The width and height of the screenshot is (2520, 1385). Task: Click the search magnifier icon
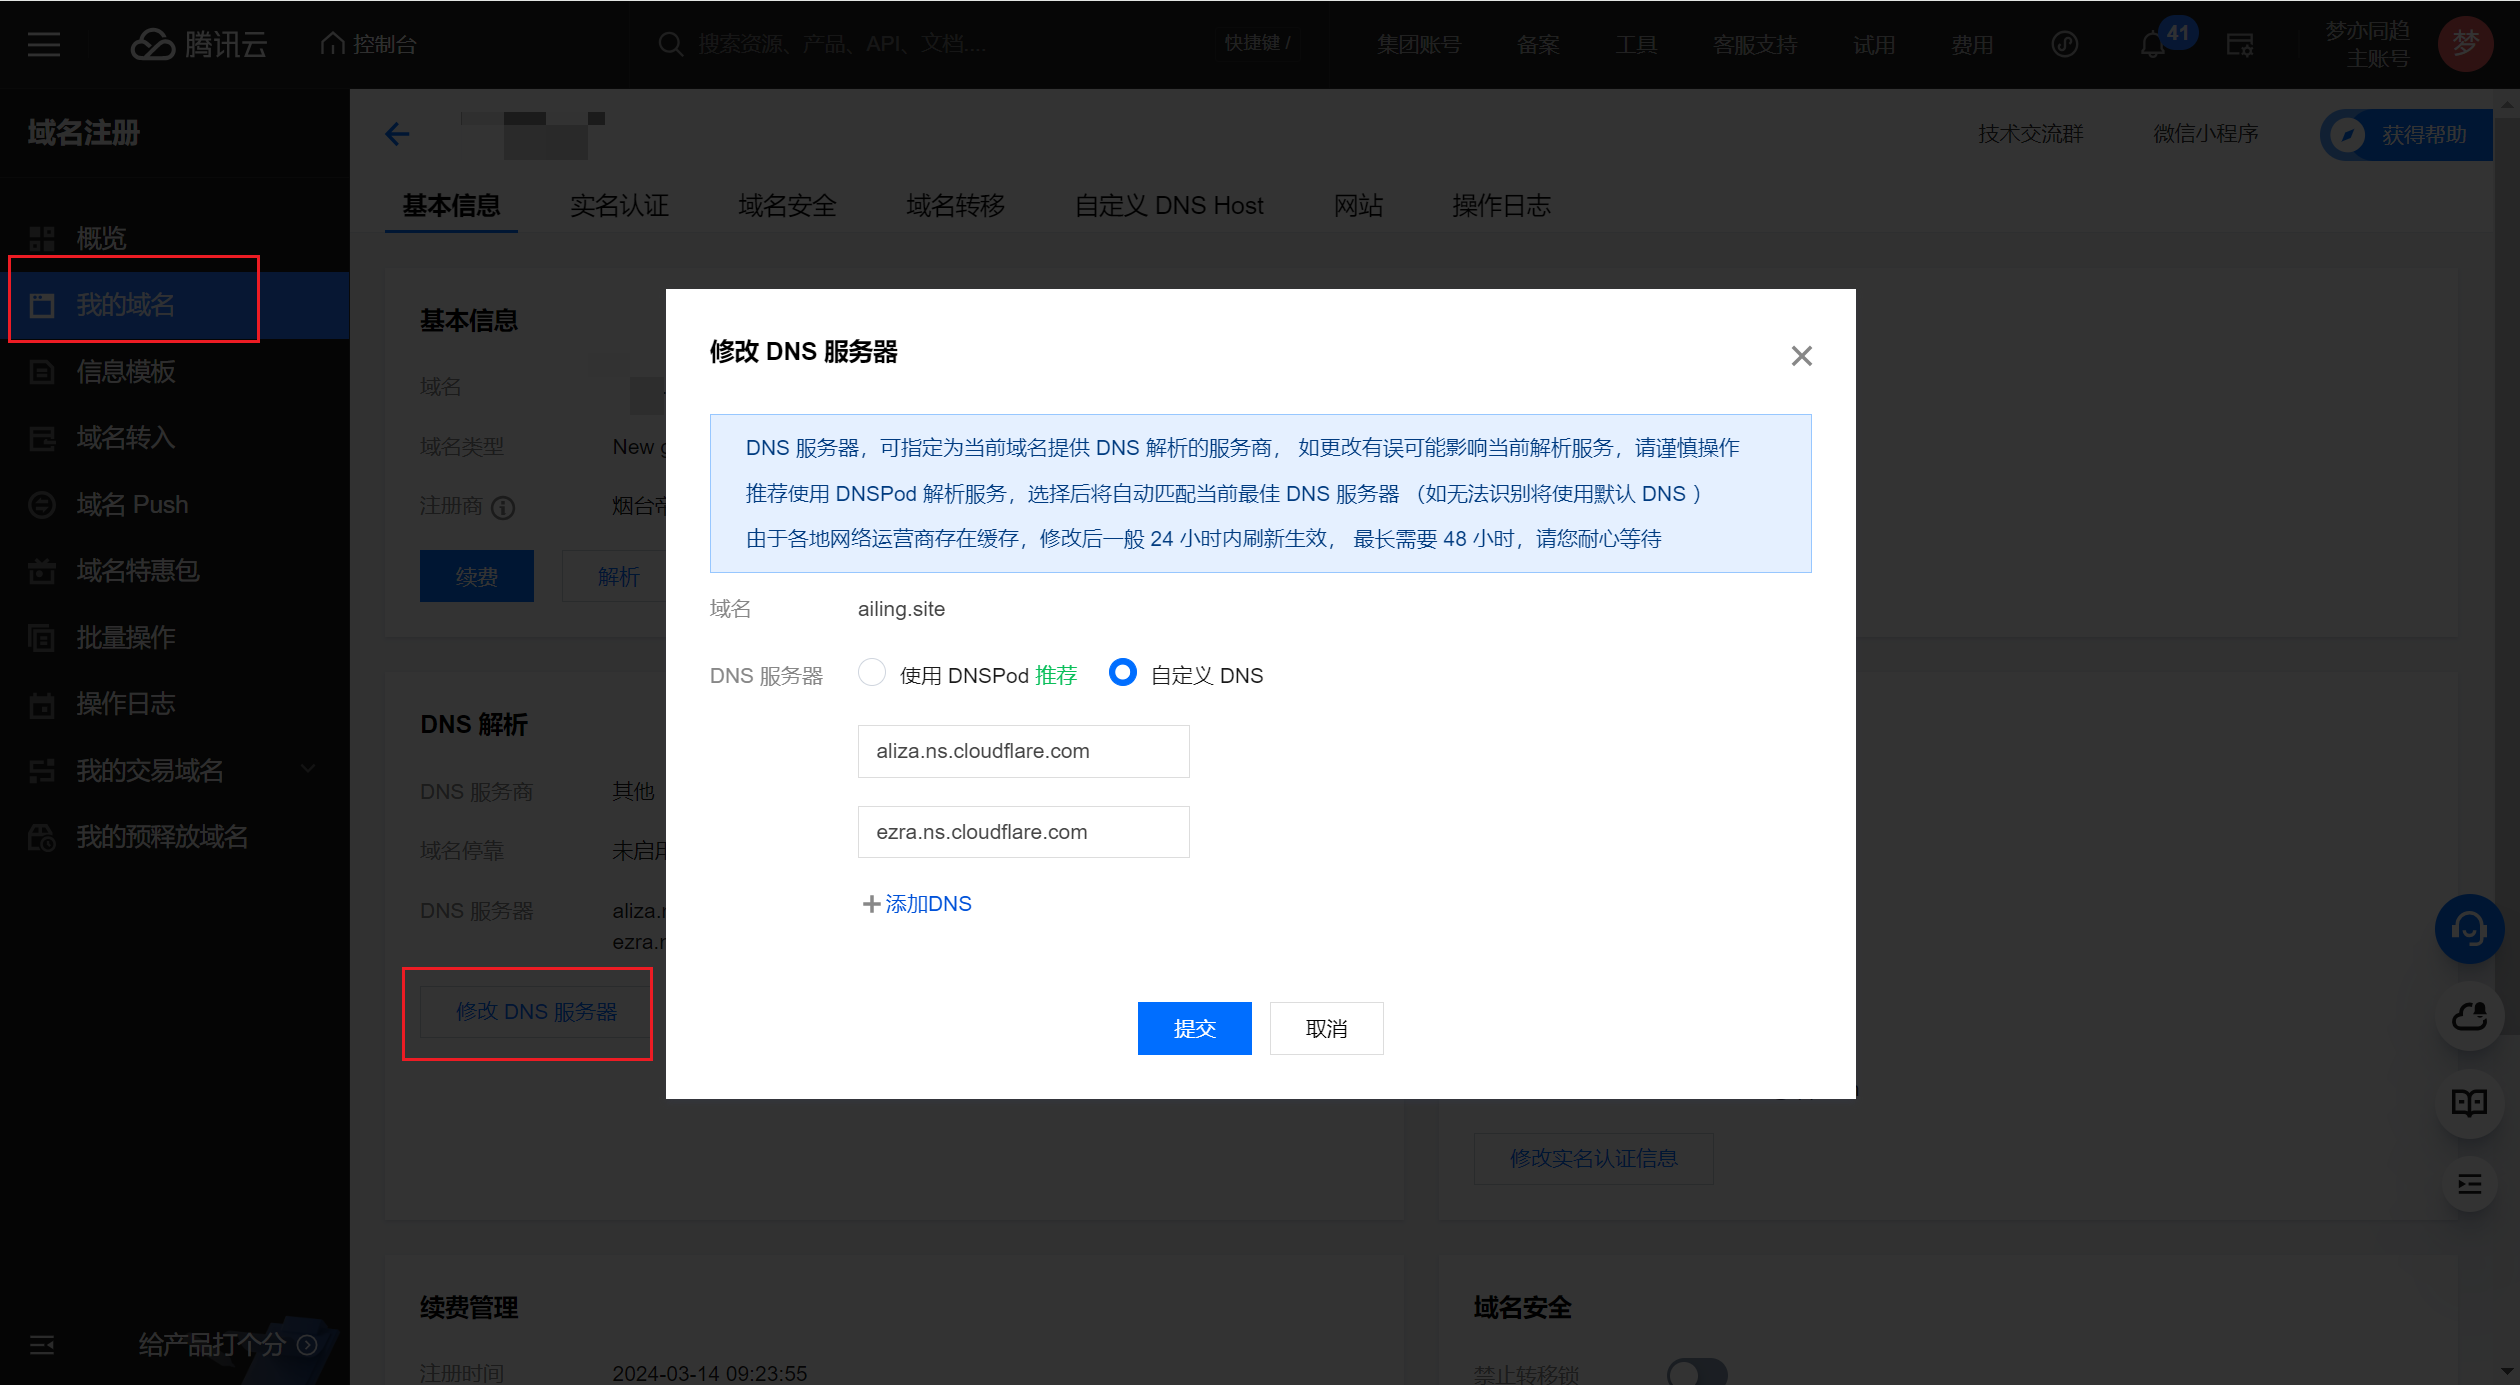pyautogui.click(x=670, y=44)
